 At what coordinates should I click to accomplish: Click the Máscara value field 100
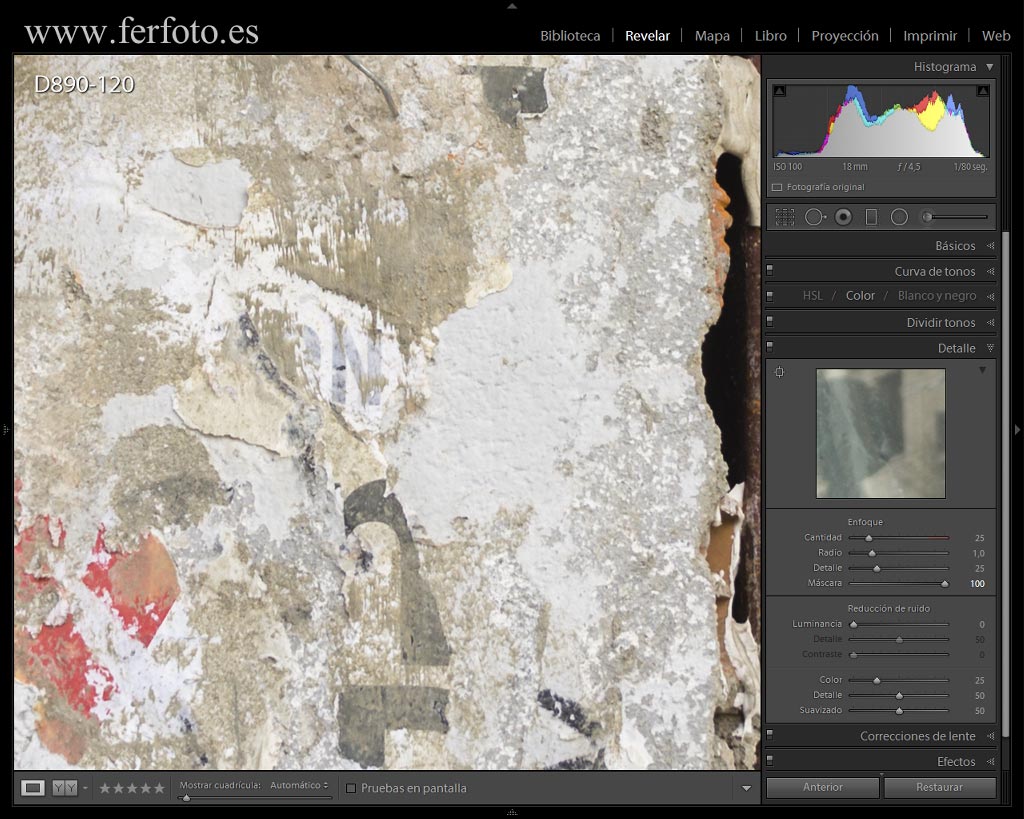[x=977, y=584]
